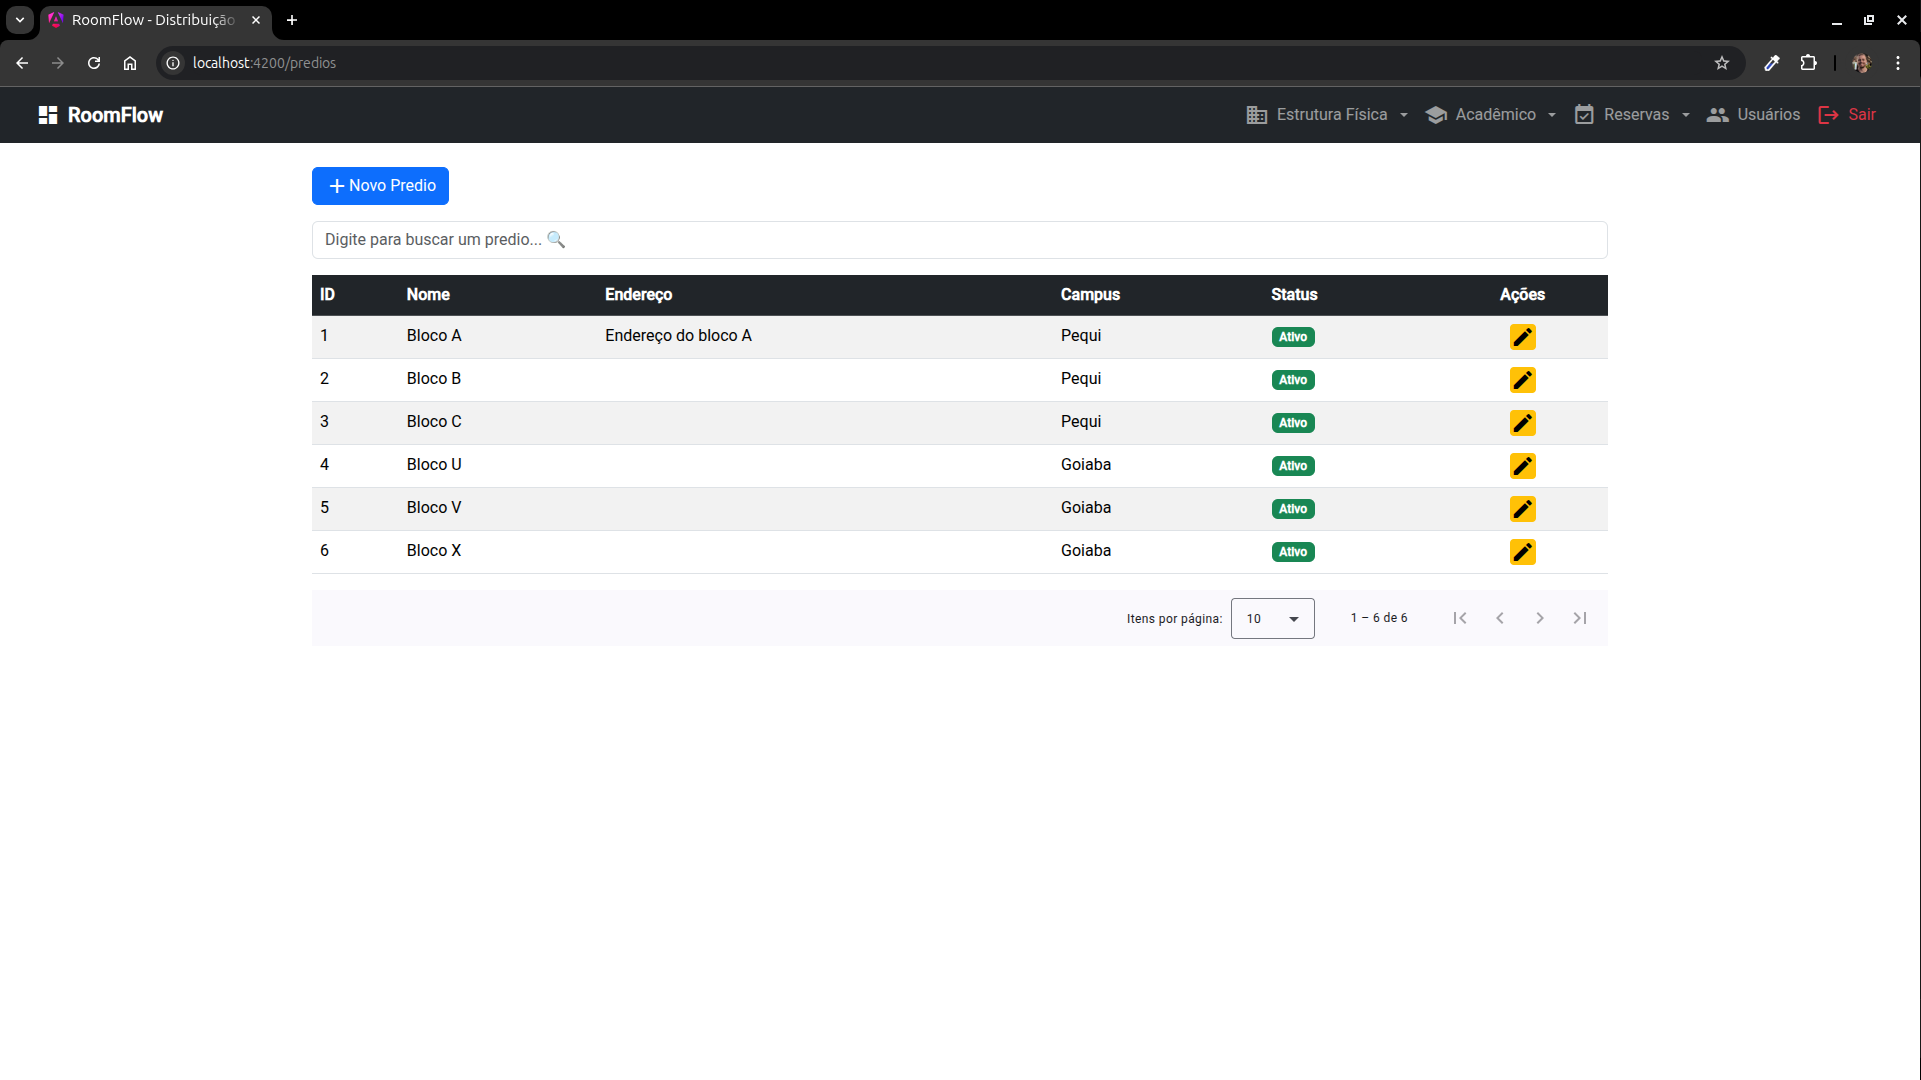Viewport: 1921px width, 1080px height.
Task: Click the next page arrow
Action: point(1539,618)
